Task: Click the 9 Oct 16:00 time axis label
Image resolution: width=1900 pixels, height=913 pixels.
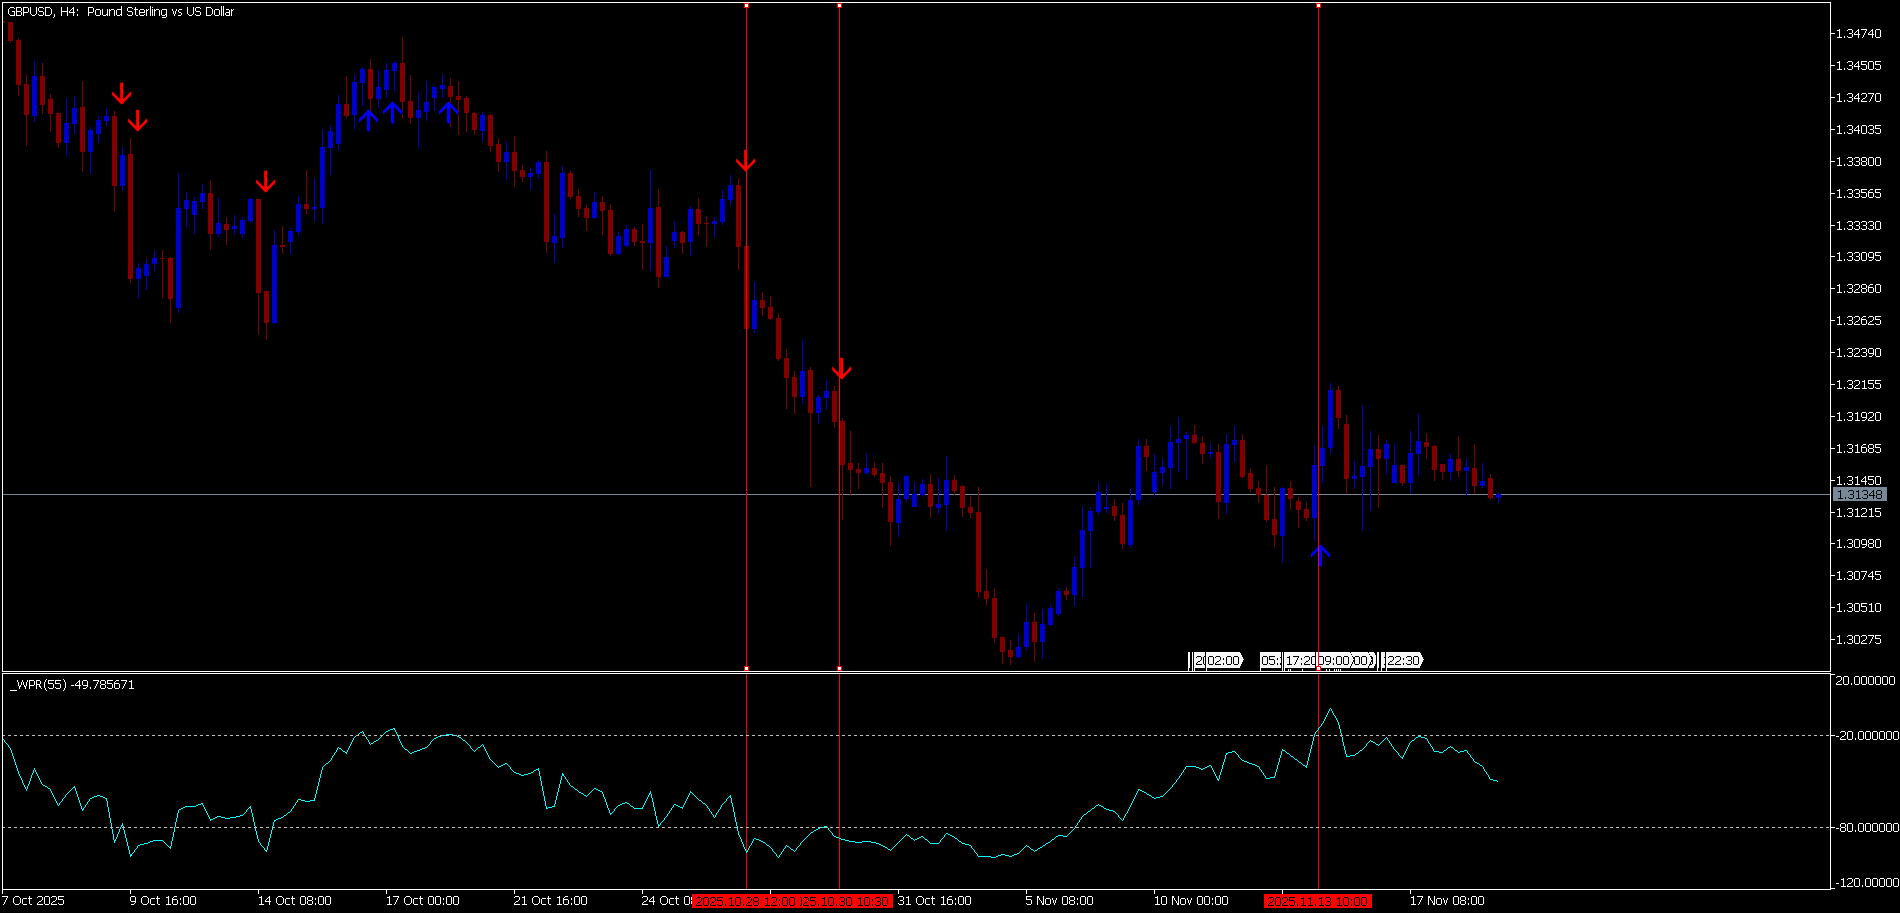Action: tap(163, 901)
